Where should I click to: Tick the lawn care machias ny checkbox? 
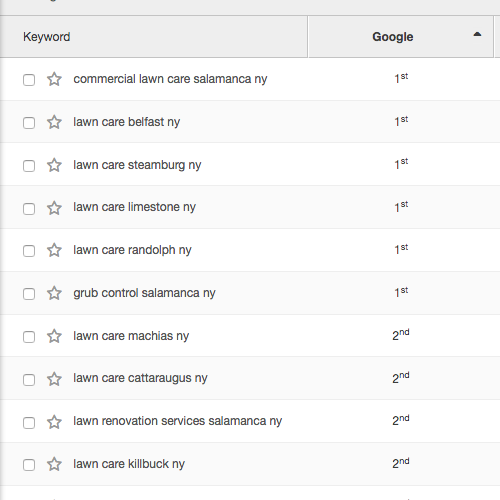[x=29, y=337]
